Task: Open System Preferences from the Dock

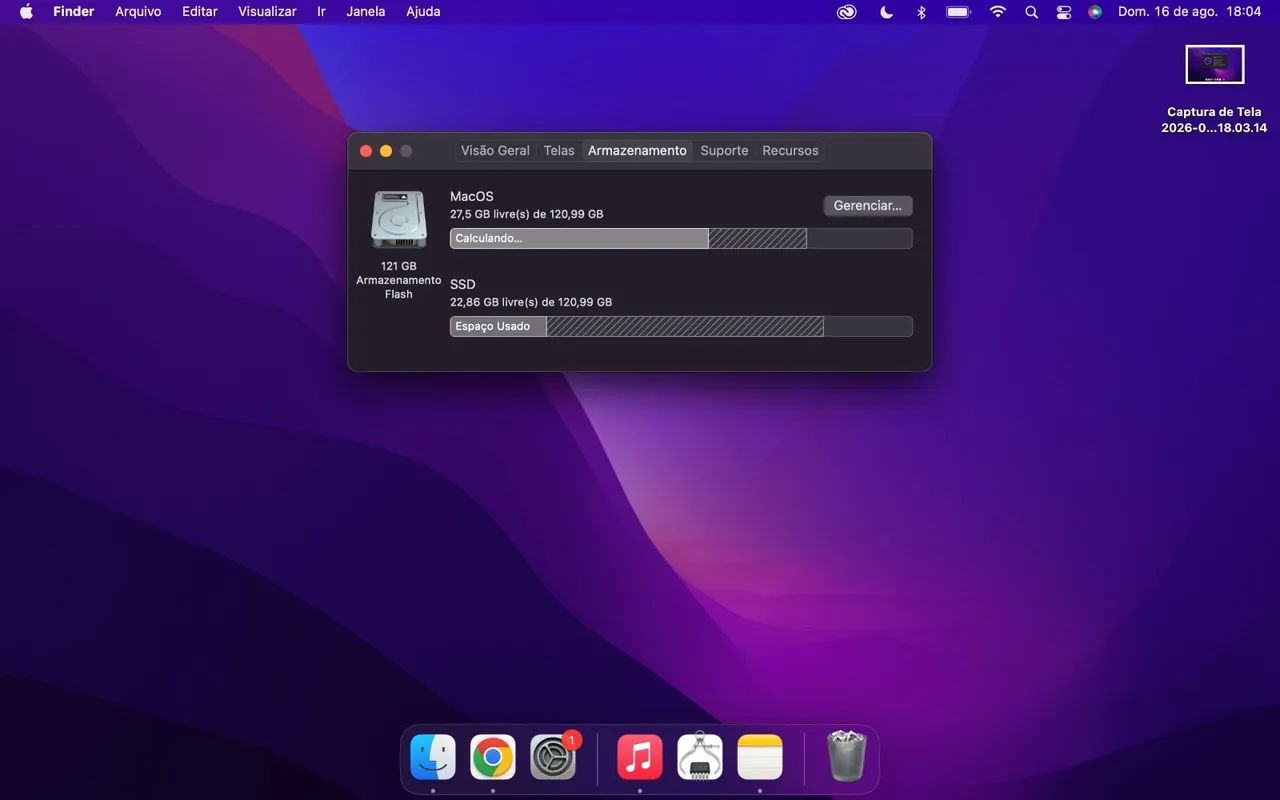Action: click(x=553, y=757)
